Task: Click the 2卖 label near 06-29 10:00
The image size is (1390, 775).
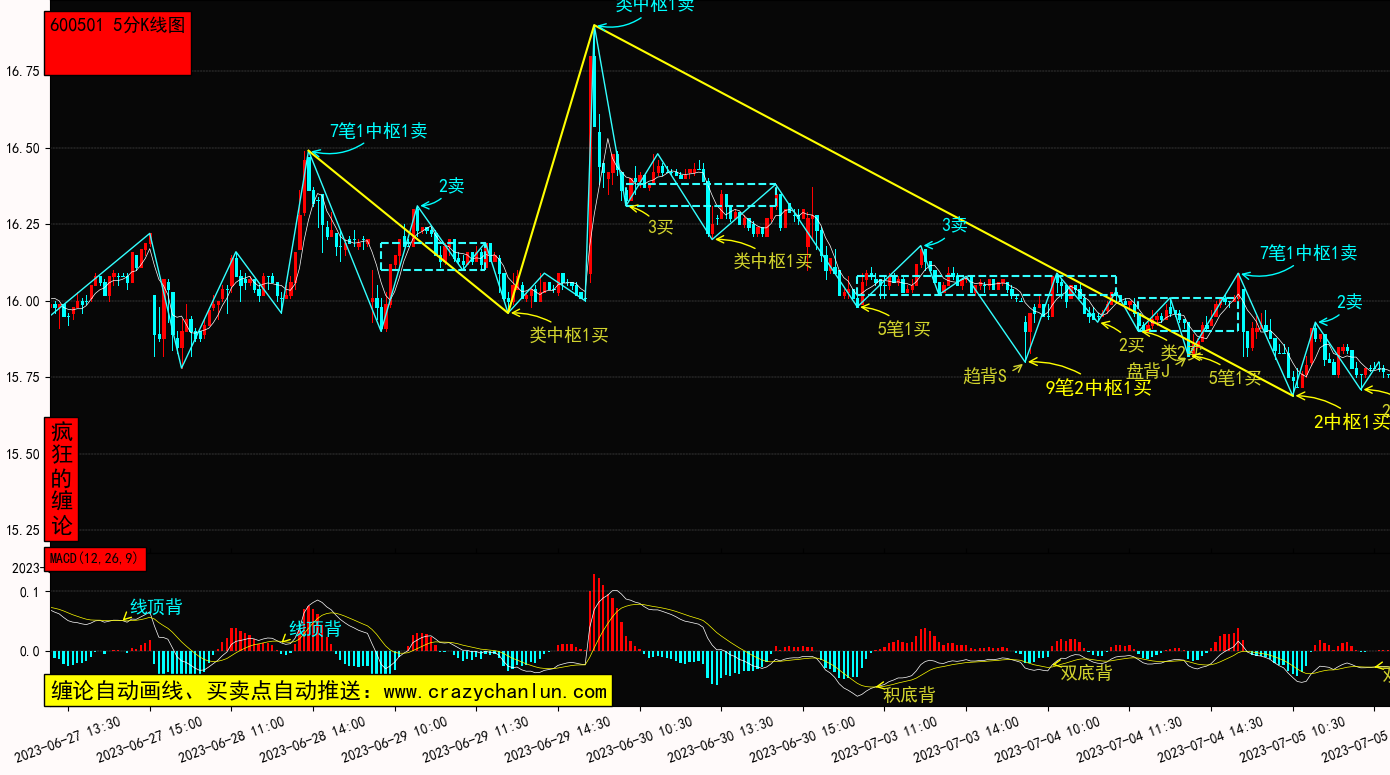Action: click(451, 186)
